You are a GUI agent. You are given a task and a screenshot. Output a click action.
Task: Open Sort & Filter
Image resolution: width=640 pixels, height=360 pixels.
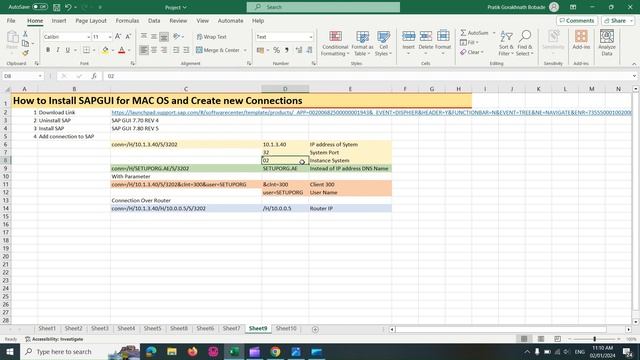pyautogui.click(x=506, y=43)
